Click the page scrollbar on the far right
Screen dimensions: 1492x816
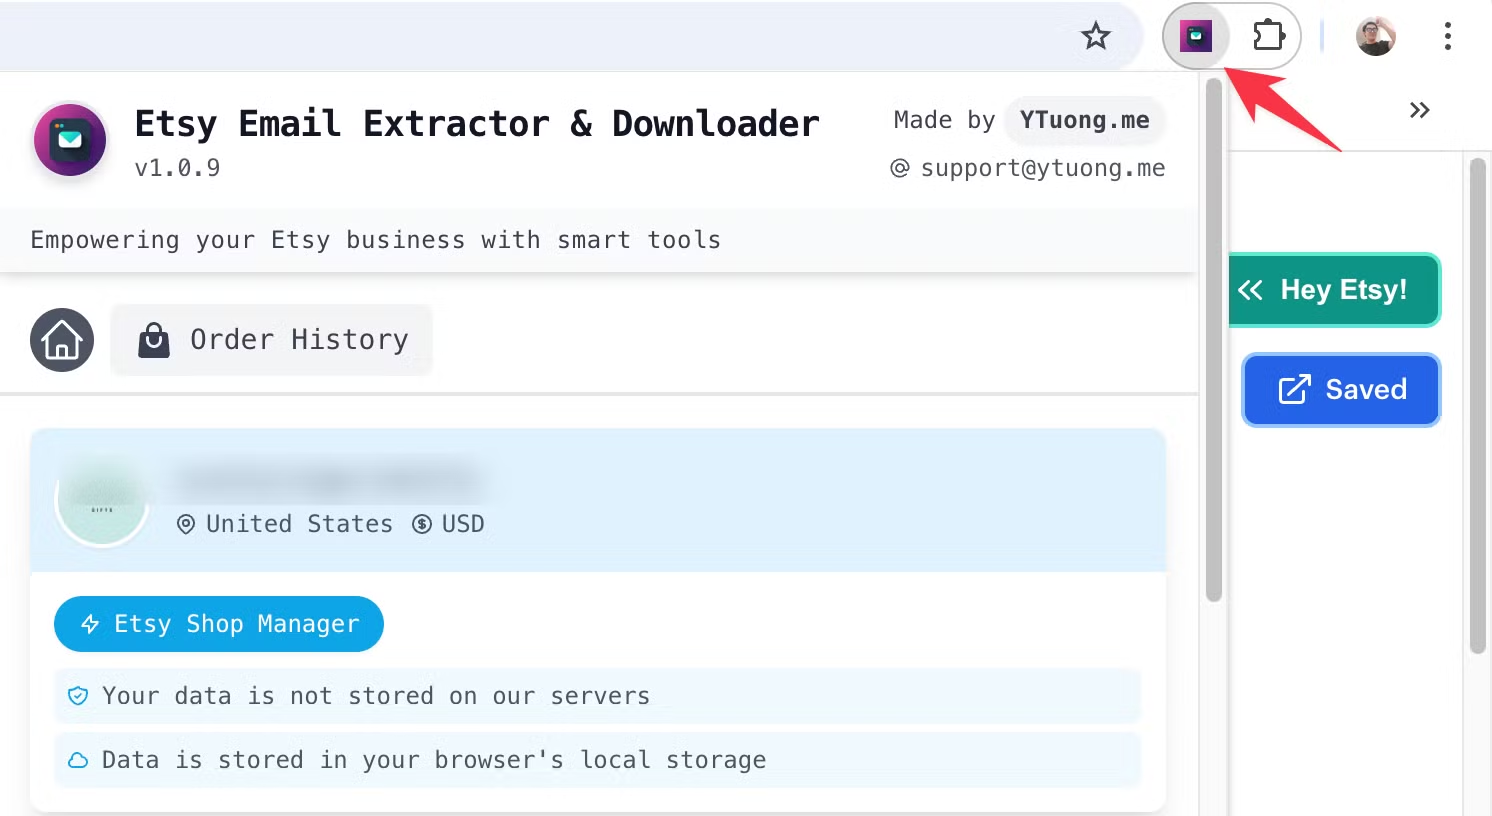coord(1478,400)
